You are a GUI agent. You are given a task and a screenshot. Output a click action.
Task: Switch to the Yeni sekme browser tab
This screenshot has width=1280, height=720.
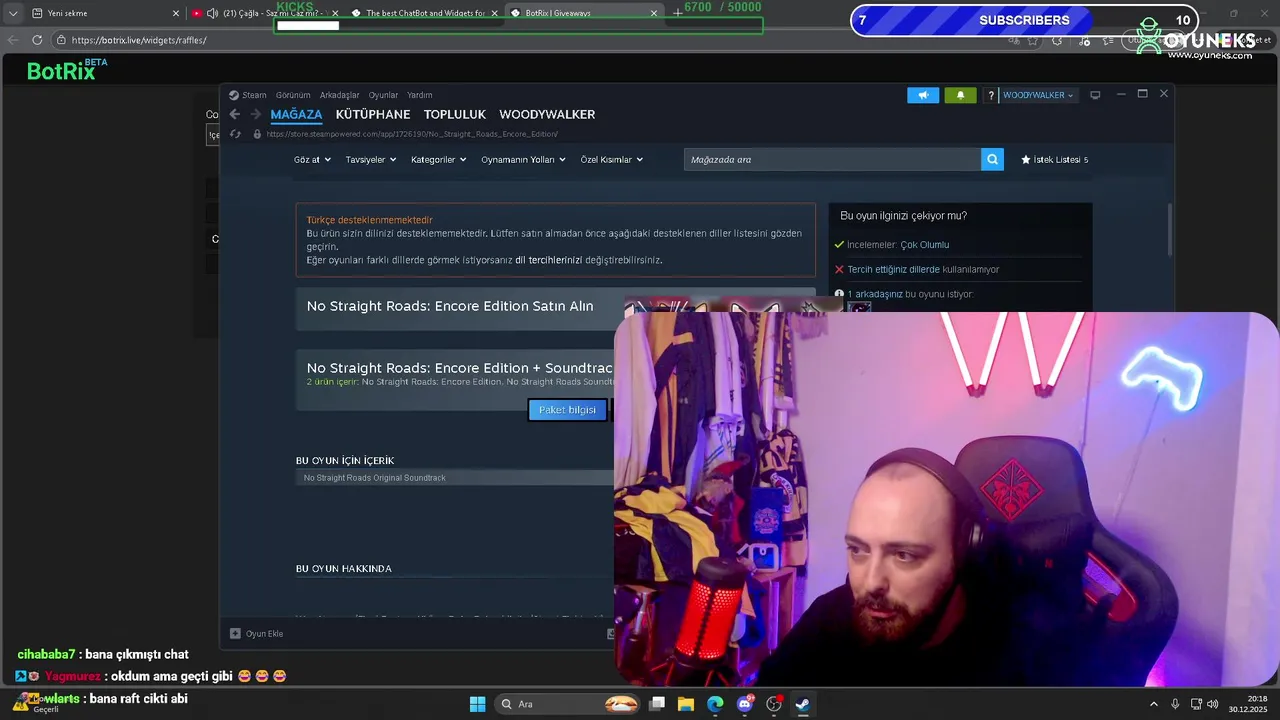tap(103, 13)
